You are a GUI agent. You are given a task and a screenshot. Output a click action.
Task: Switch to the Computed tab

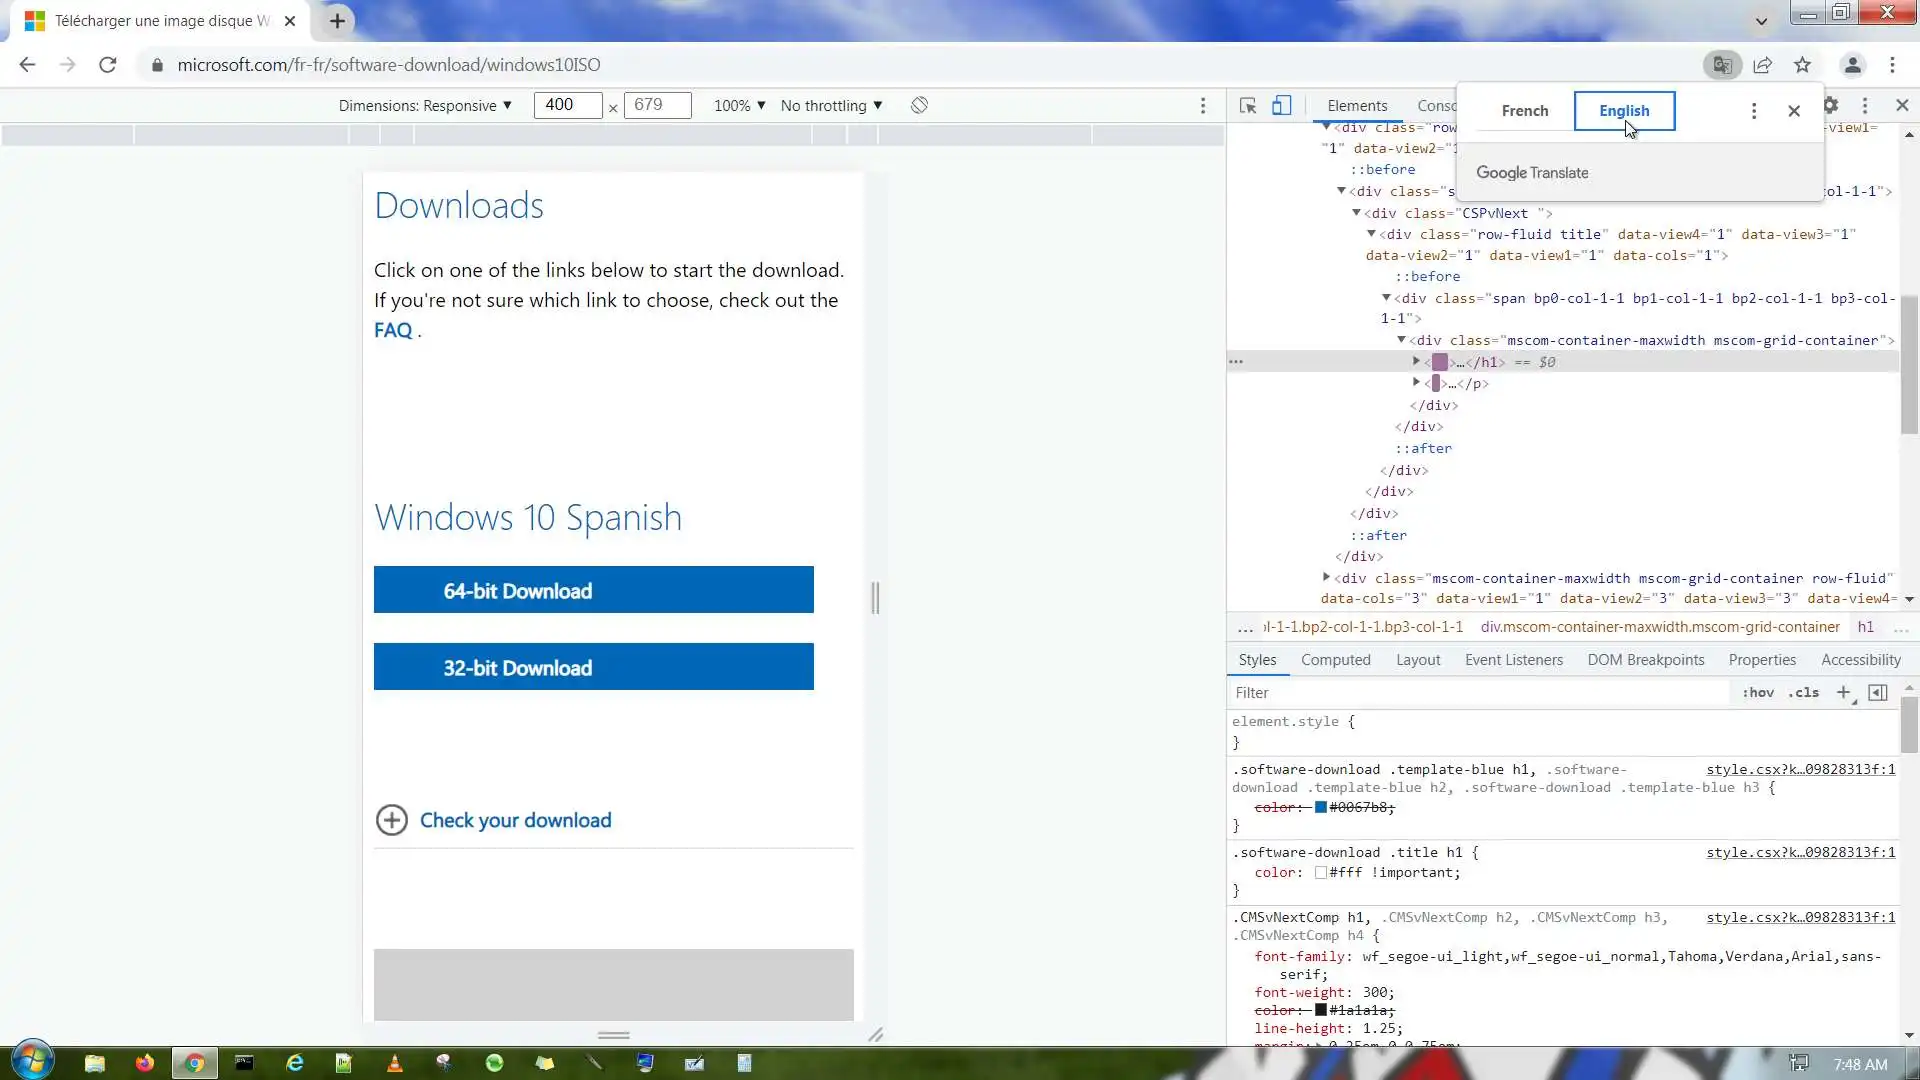pos(1335,660)
